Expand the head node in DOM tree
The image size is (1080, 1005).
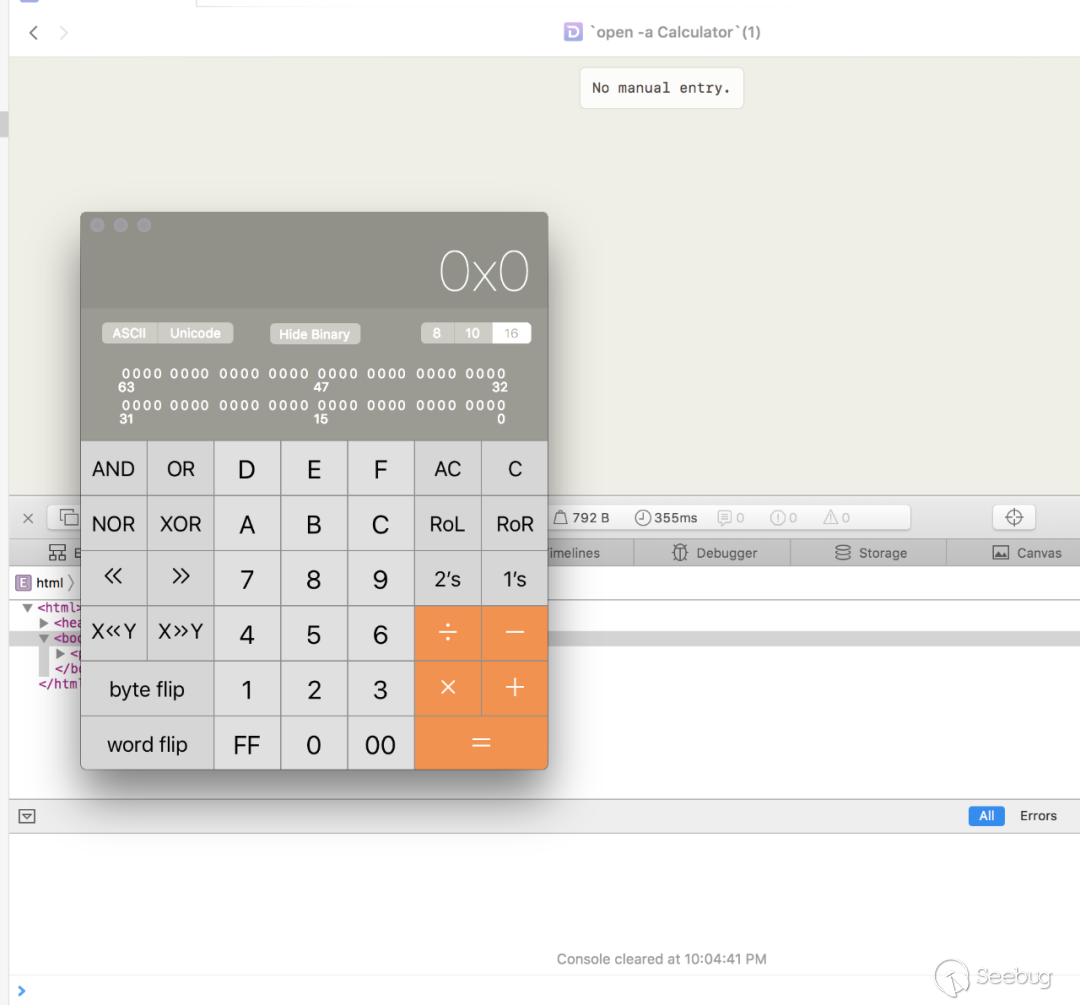pos(44,623)
